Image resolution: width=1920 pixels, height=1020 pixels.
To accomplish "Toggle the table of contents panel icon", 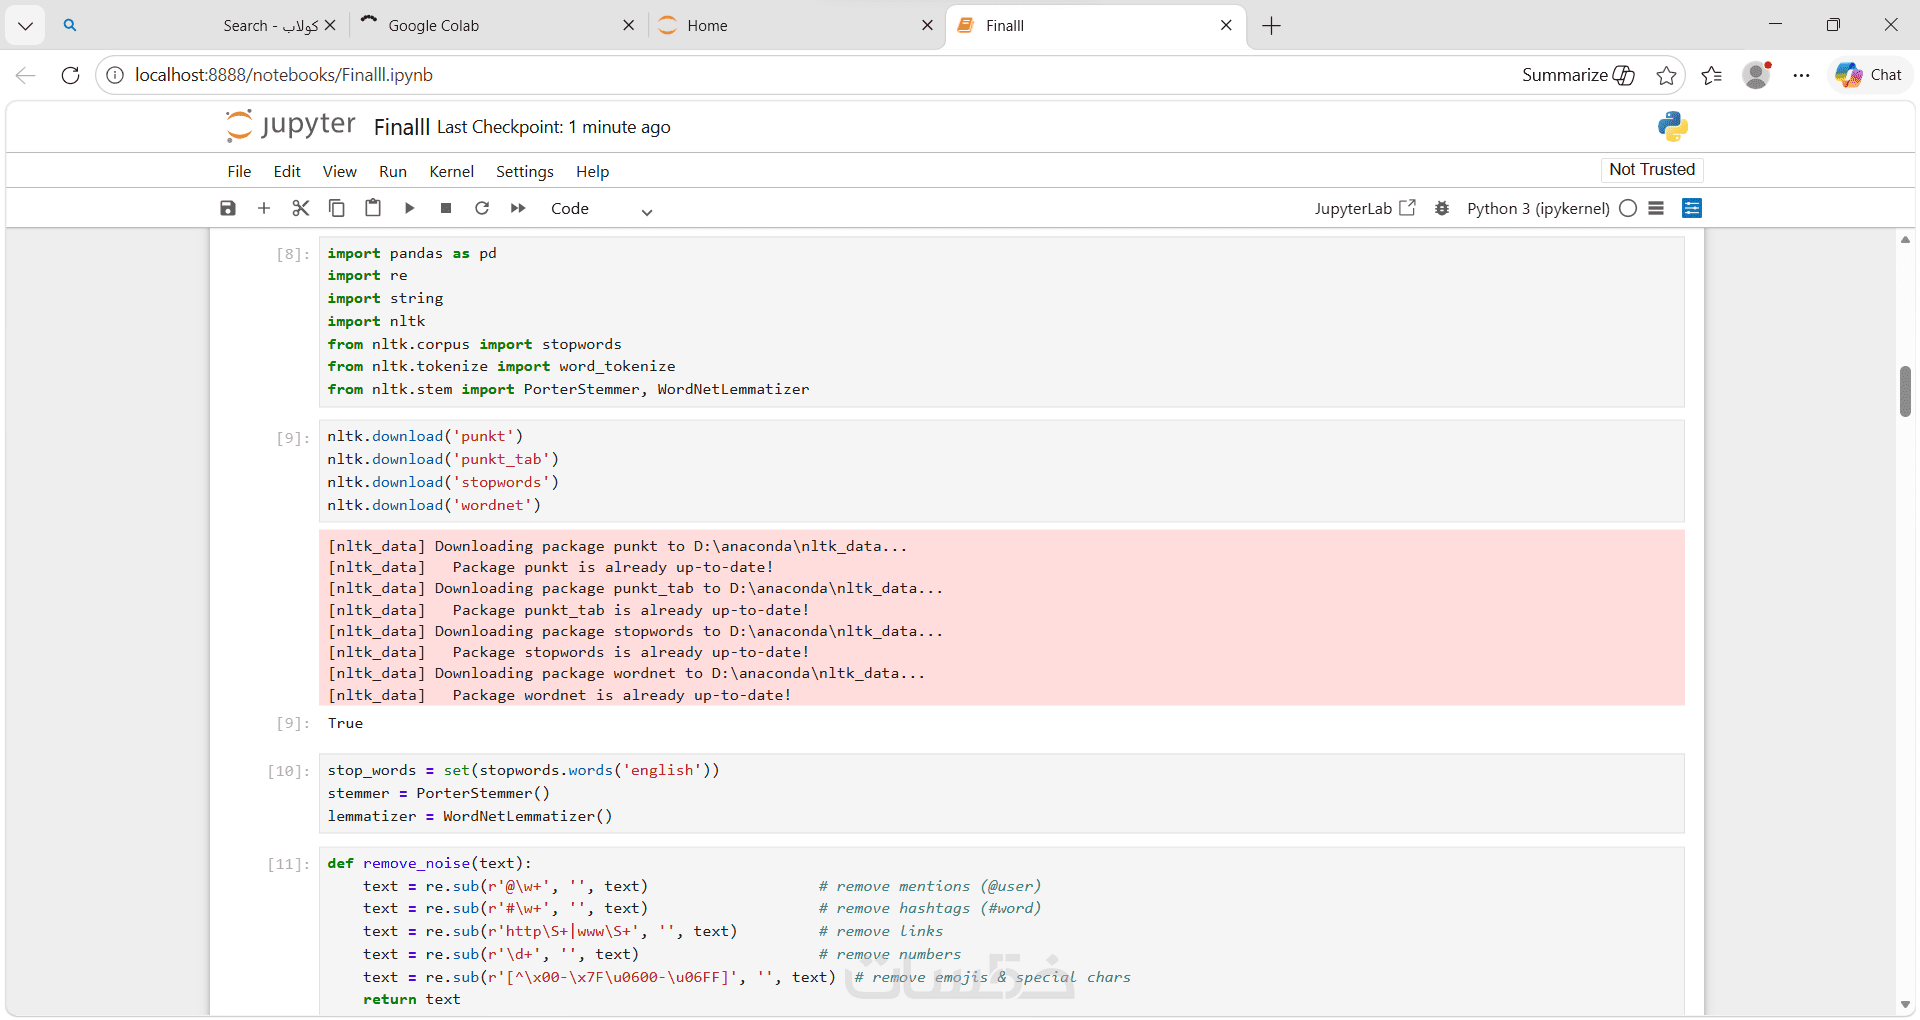I will 1692,208.
